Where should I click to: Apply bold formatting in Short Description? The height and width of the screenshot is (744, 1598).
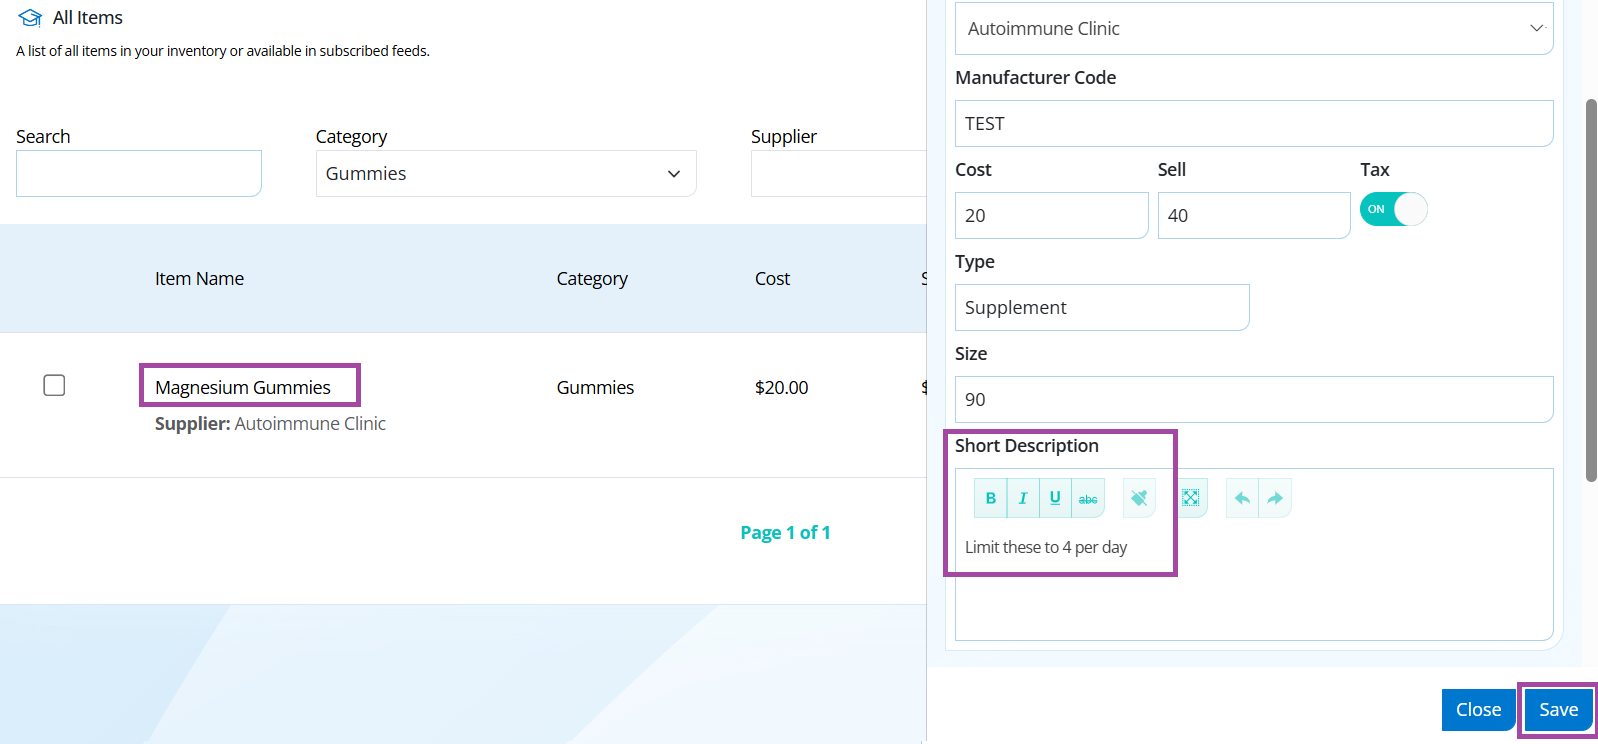coord(991,498)
